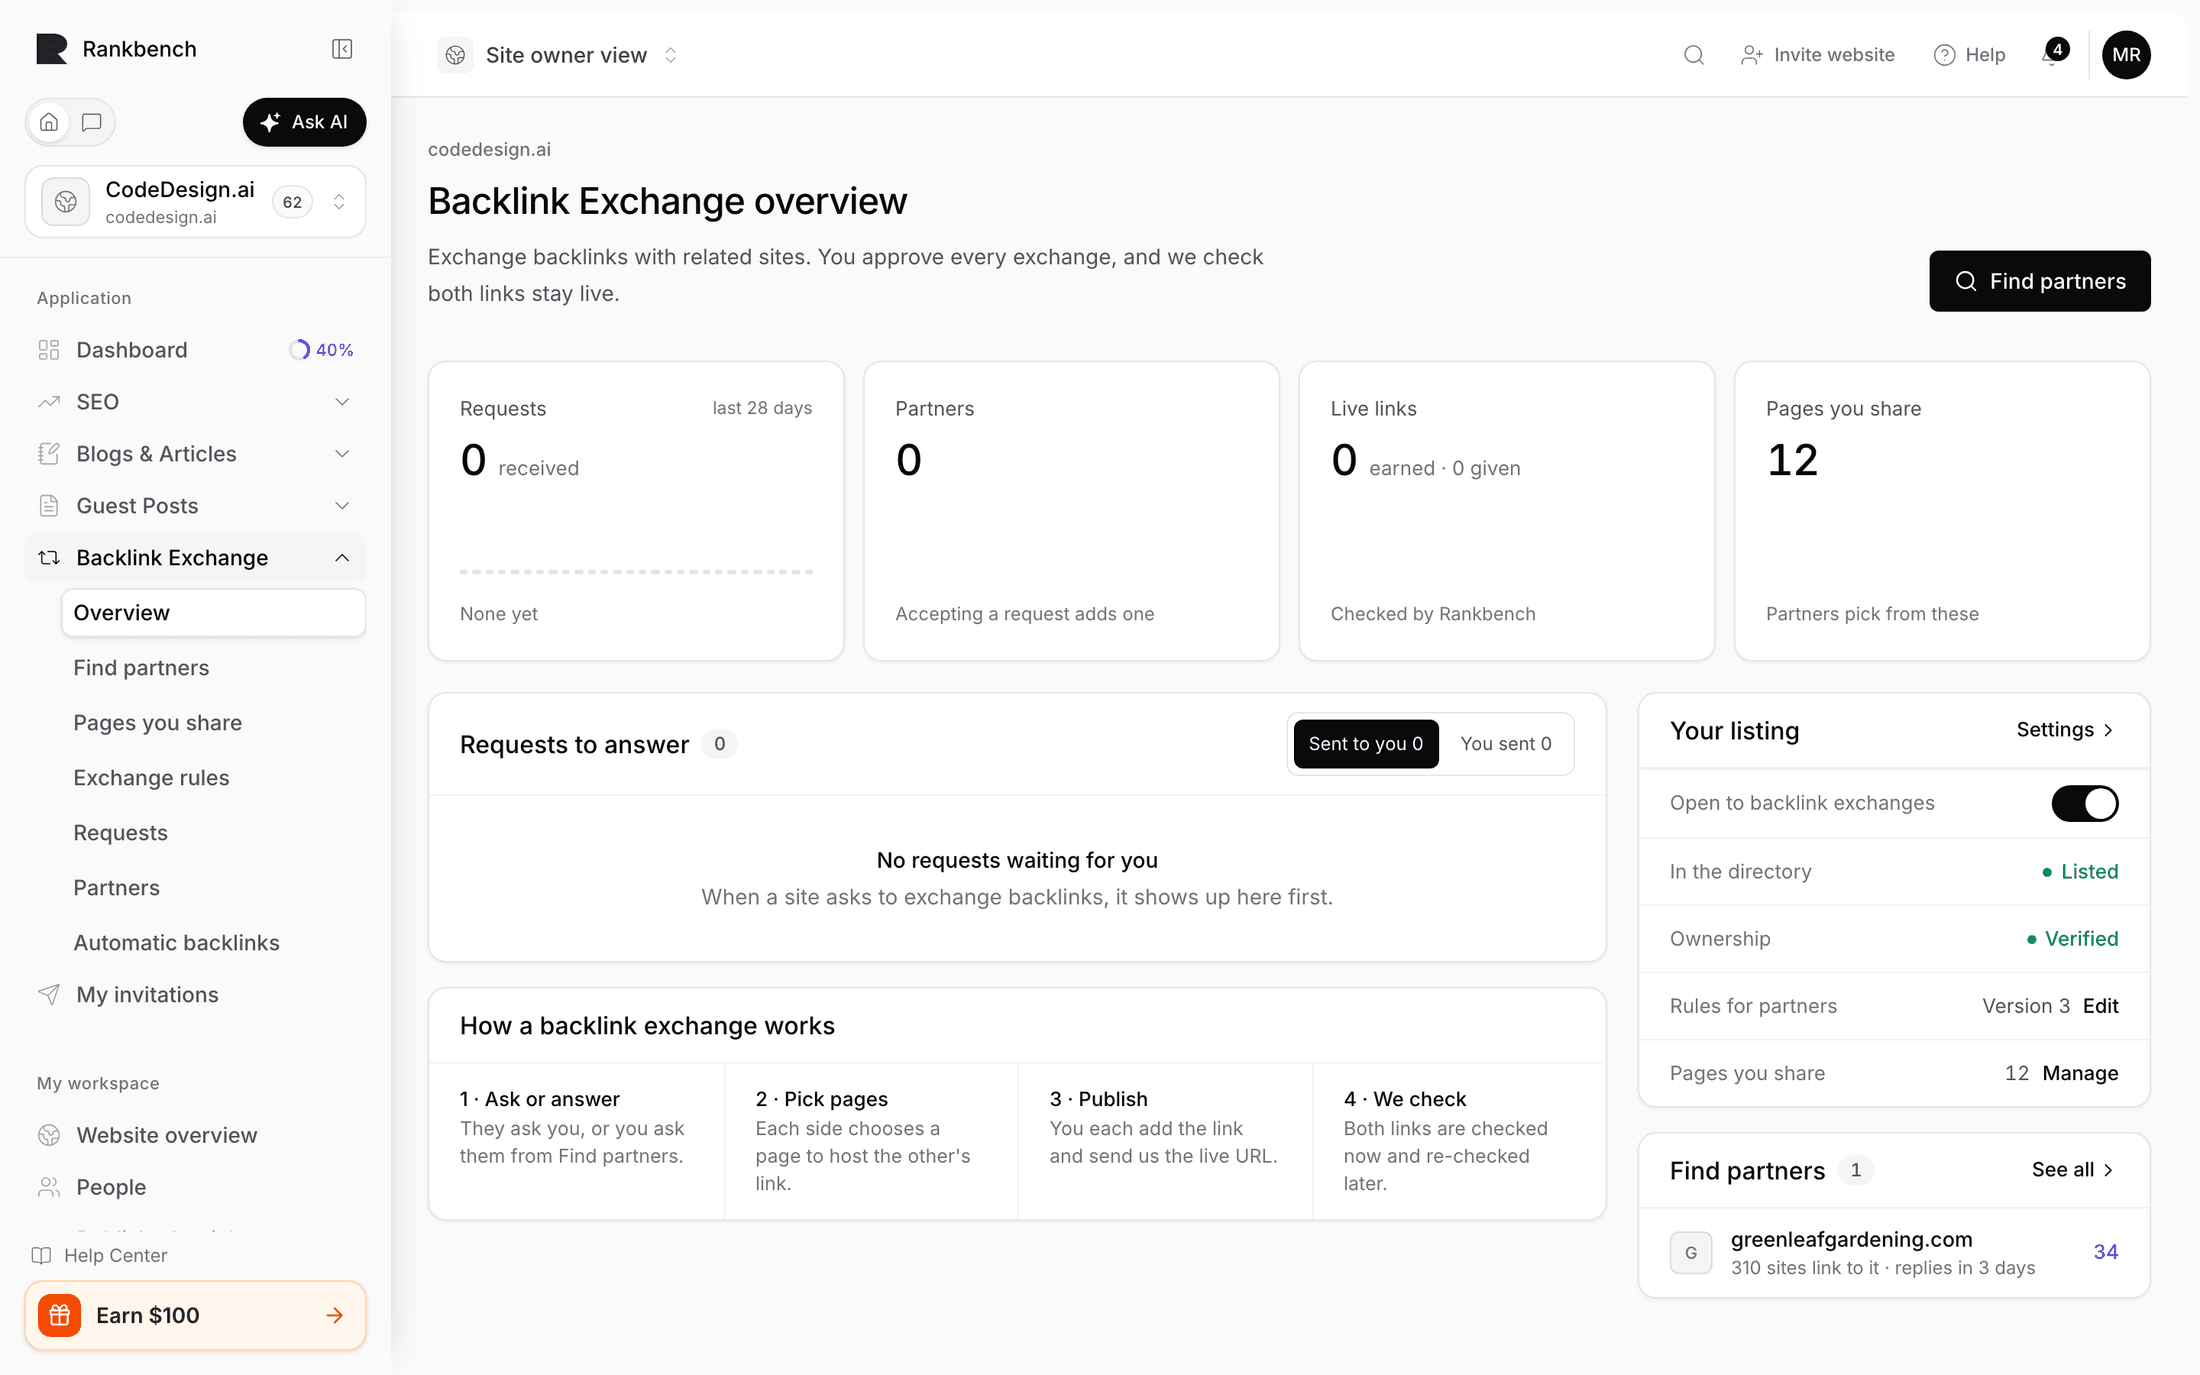This screenshot has height=1375, width=2200.
Task: Open the CodeDesign.ai site switcher
Action: tap(196, 202)
